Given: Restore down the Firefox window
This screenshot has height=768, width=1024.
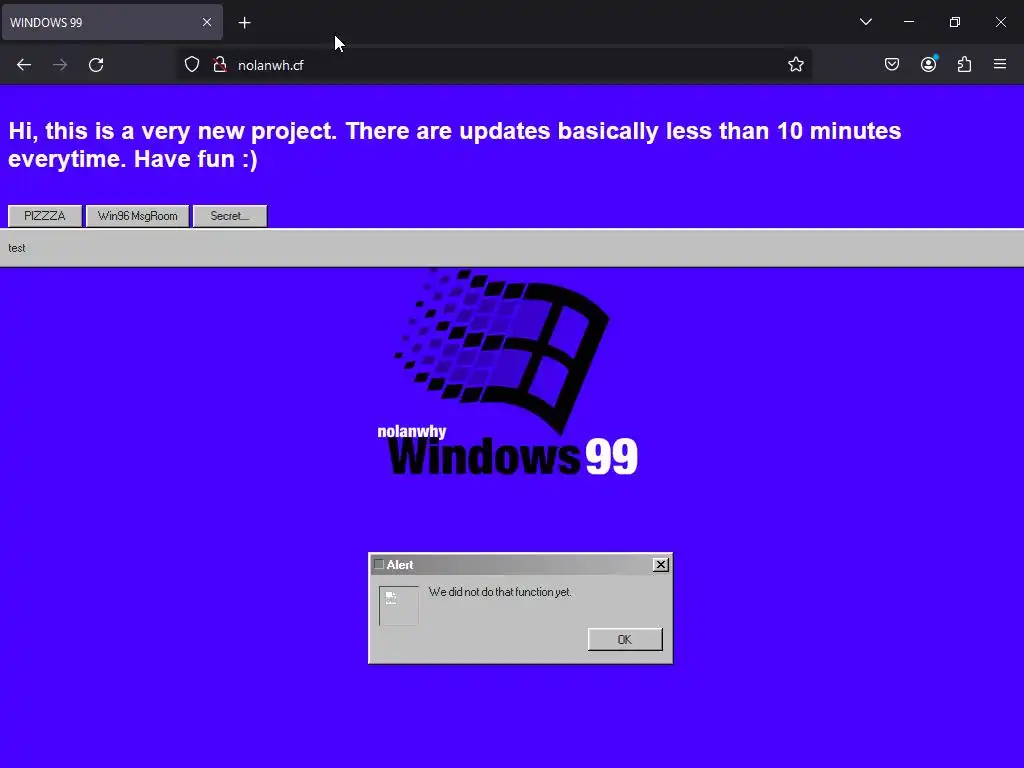Looking at the screenshot, I should 955,22.
